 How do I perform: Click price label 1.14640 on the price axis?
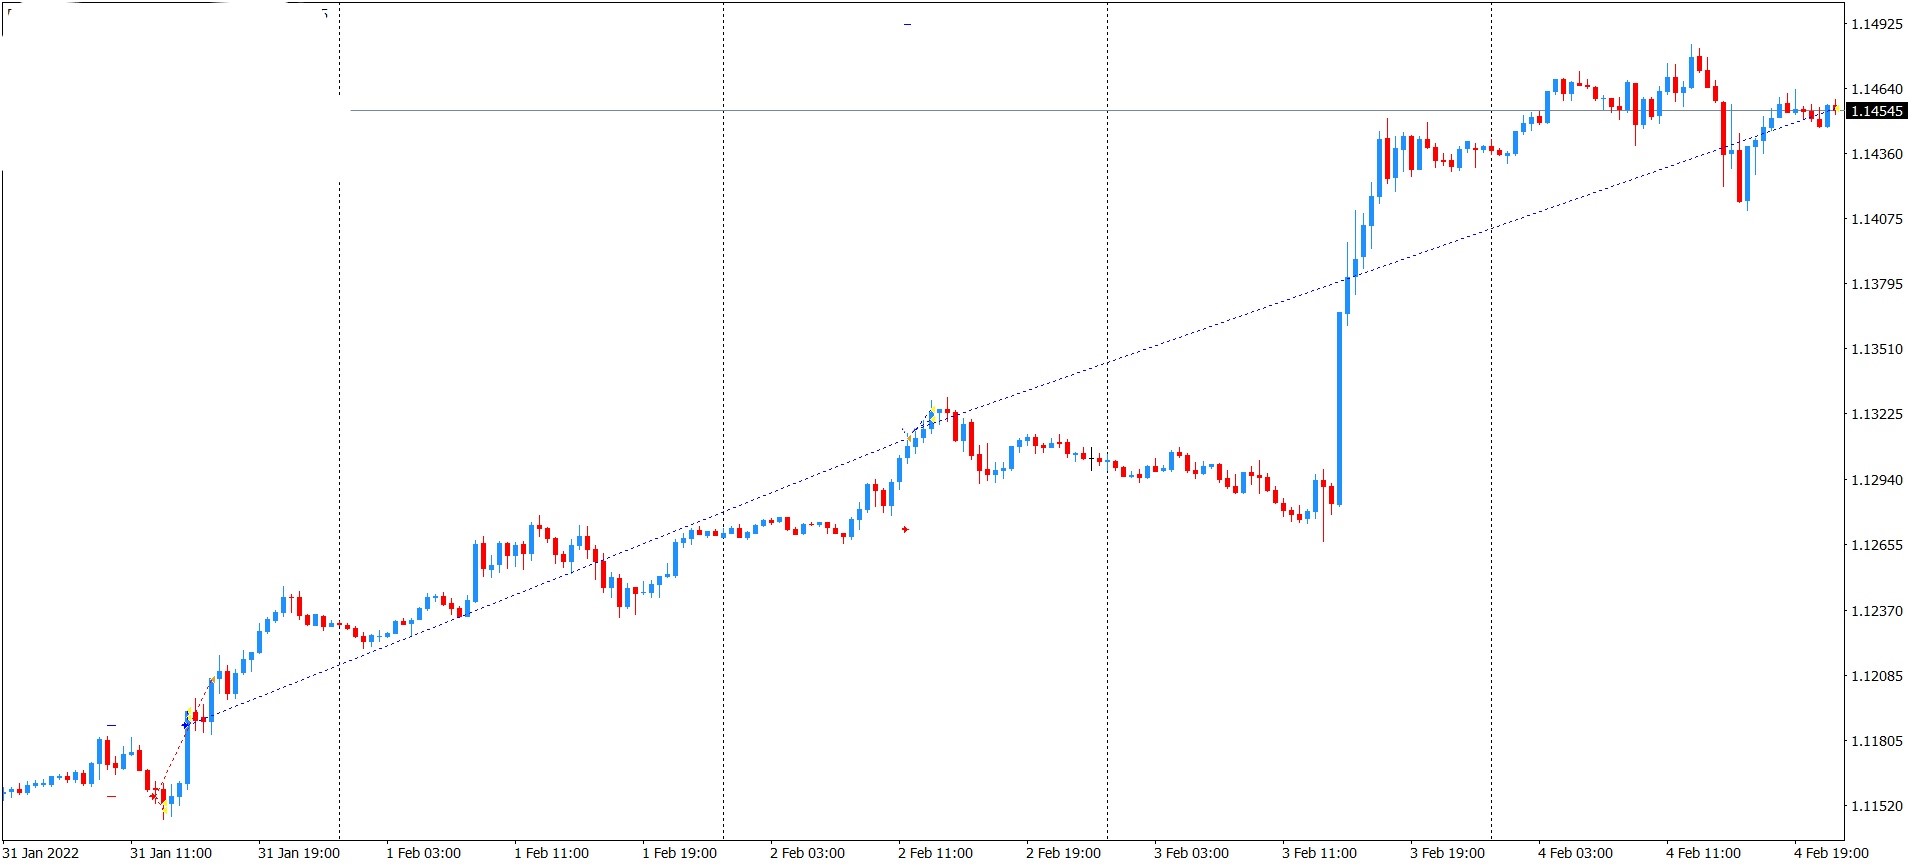coord(1877,89)
